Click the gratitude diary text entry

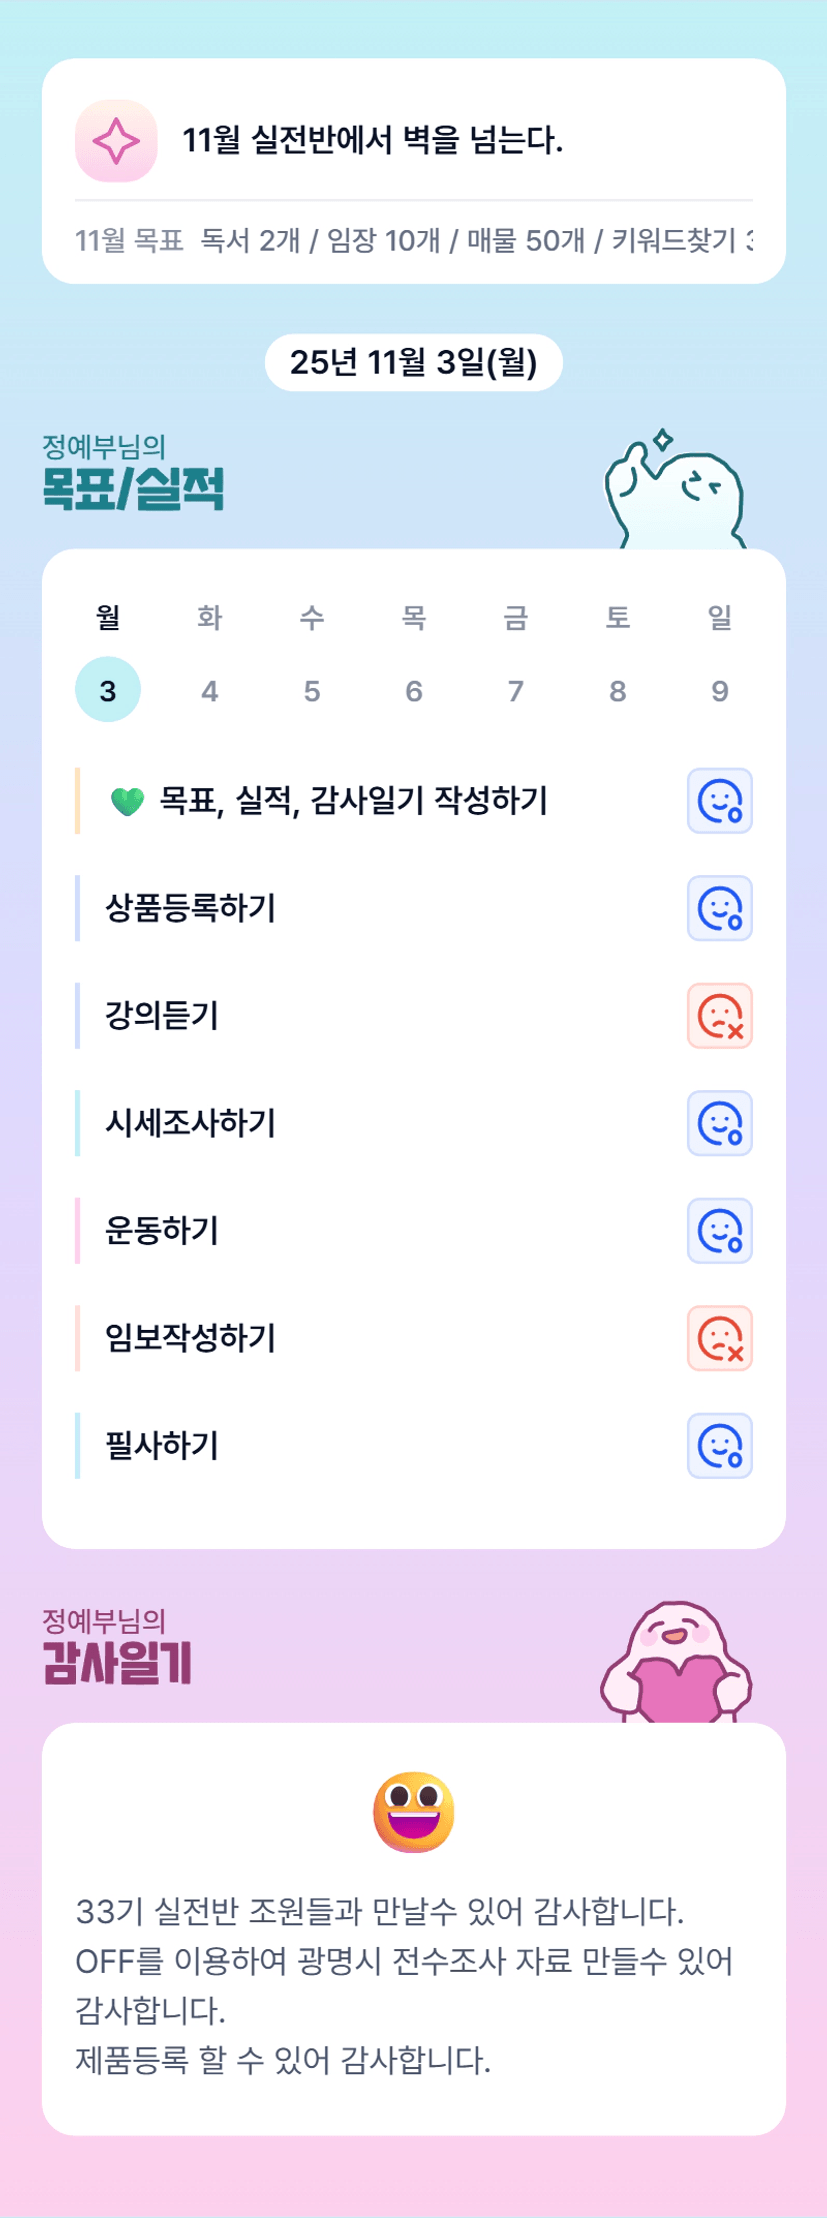tap(404, 1985)
